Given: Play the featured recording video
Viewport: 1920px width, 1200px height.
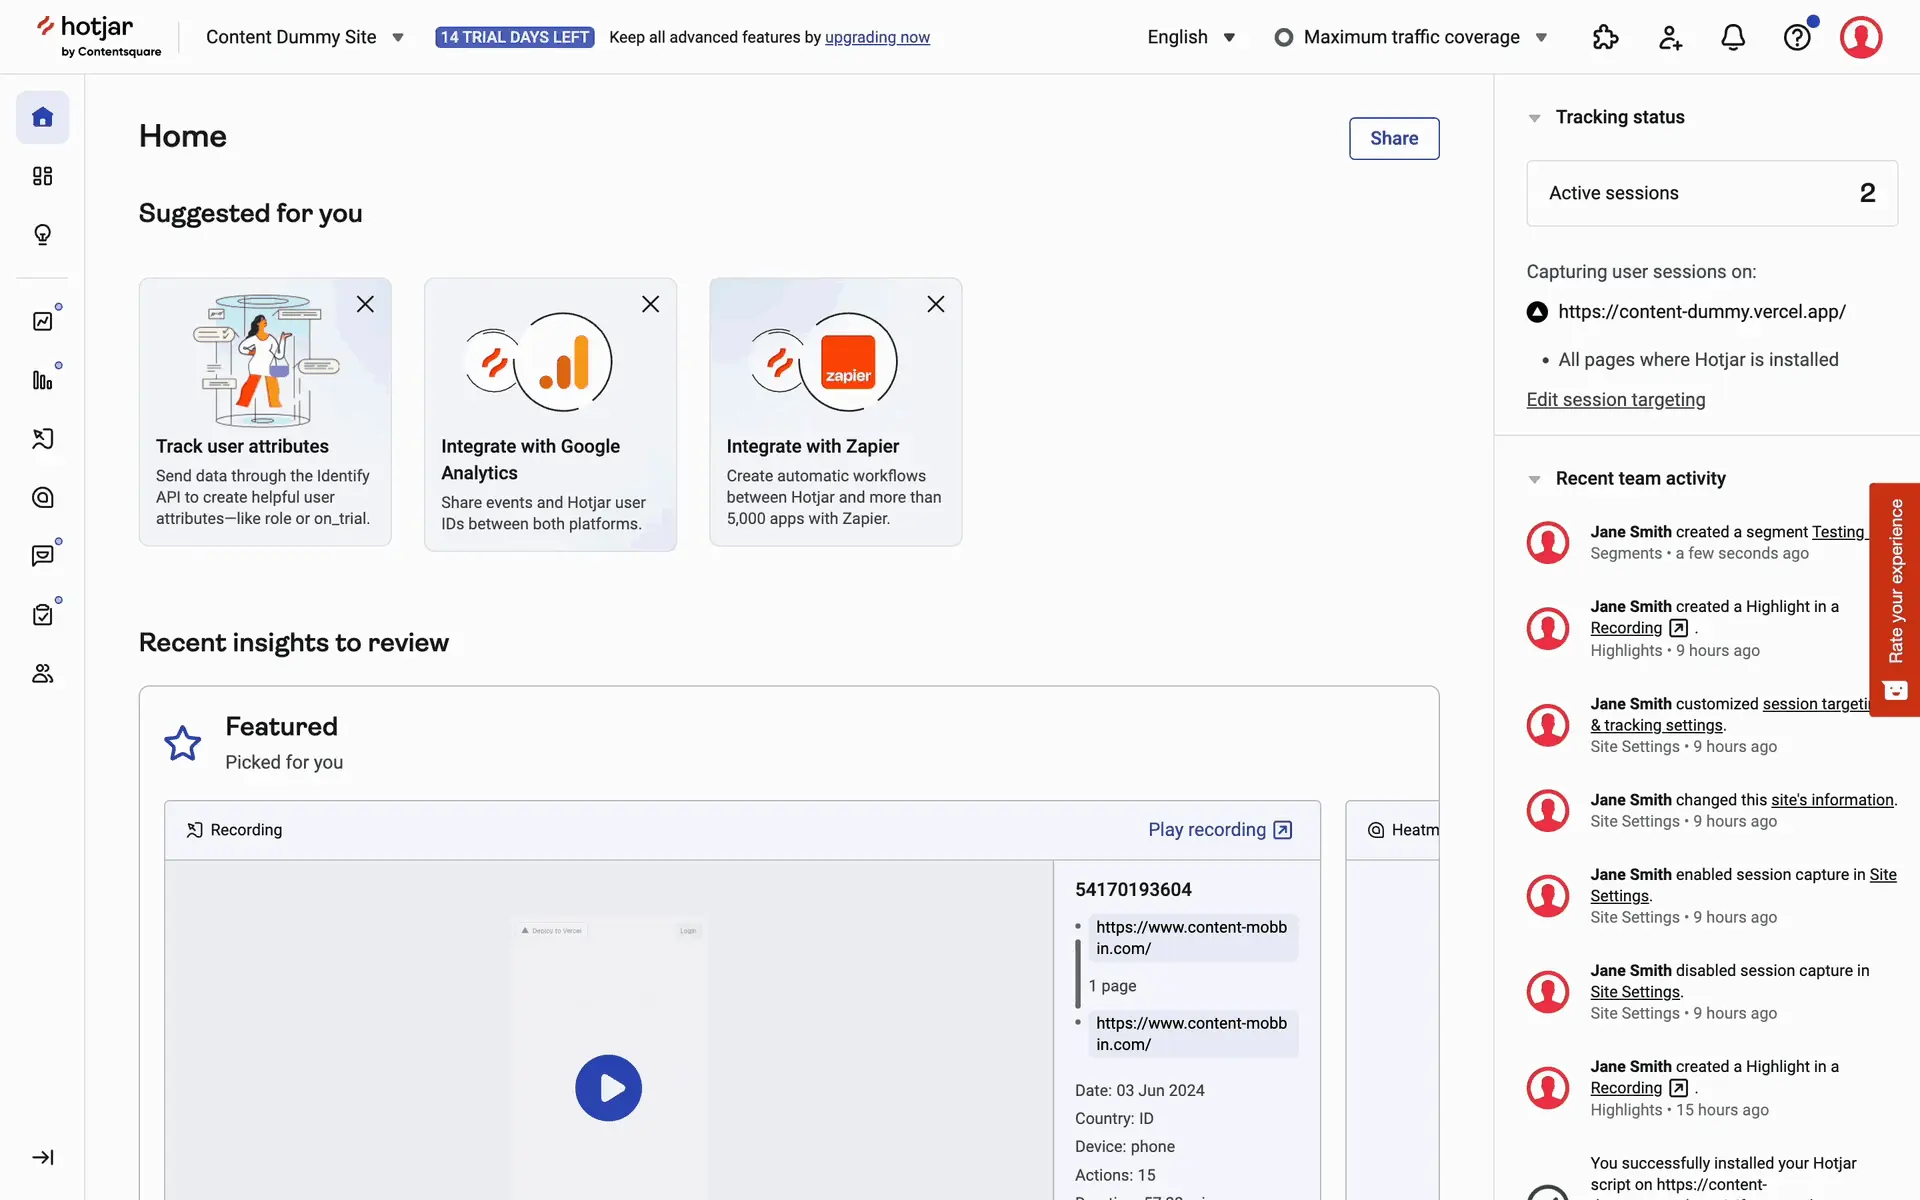Looking at the screenshot, I should (x=608, y=1088).
